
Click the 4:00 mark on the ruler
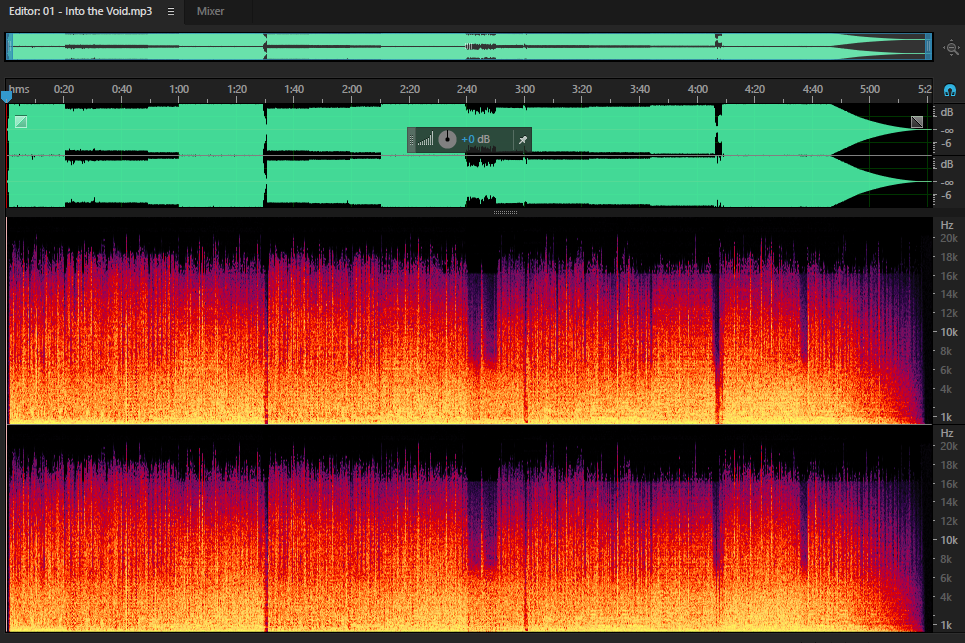pos(697,89)
